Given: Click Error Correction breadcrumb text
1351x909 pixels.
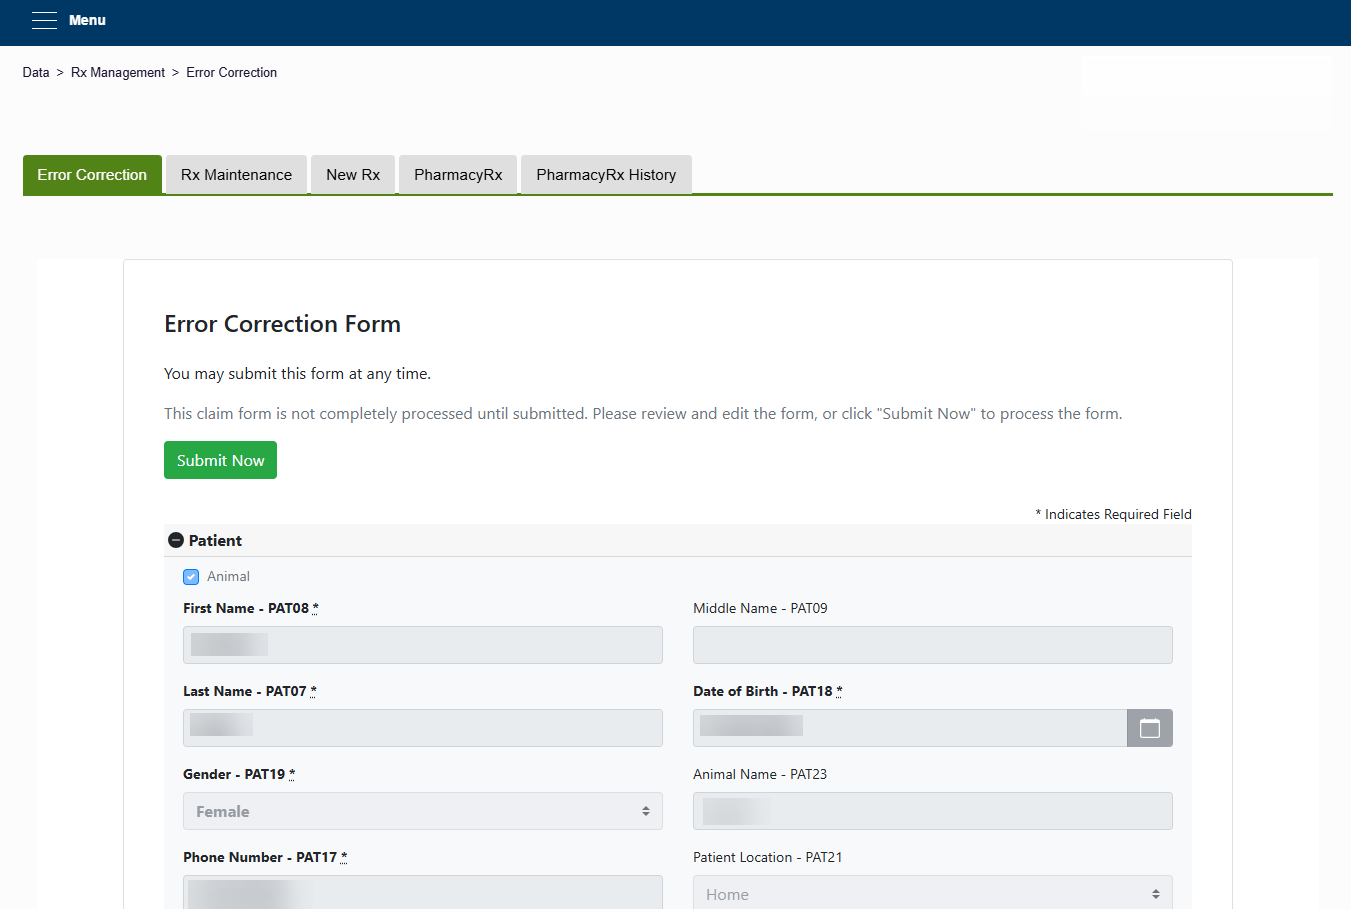Looking at the screenshot, I should coord(232,73).
